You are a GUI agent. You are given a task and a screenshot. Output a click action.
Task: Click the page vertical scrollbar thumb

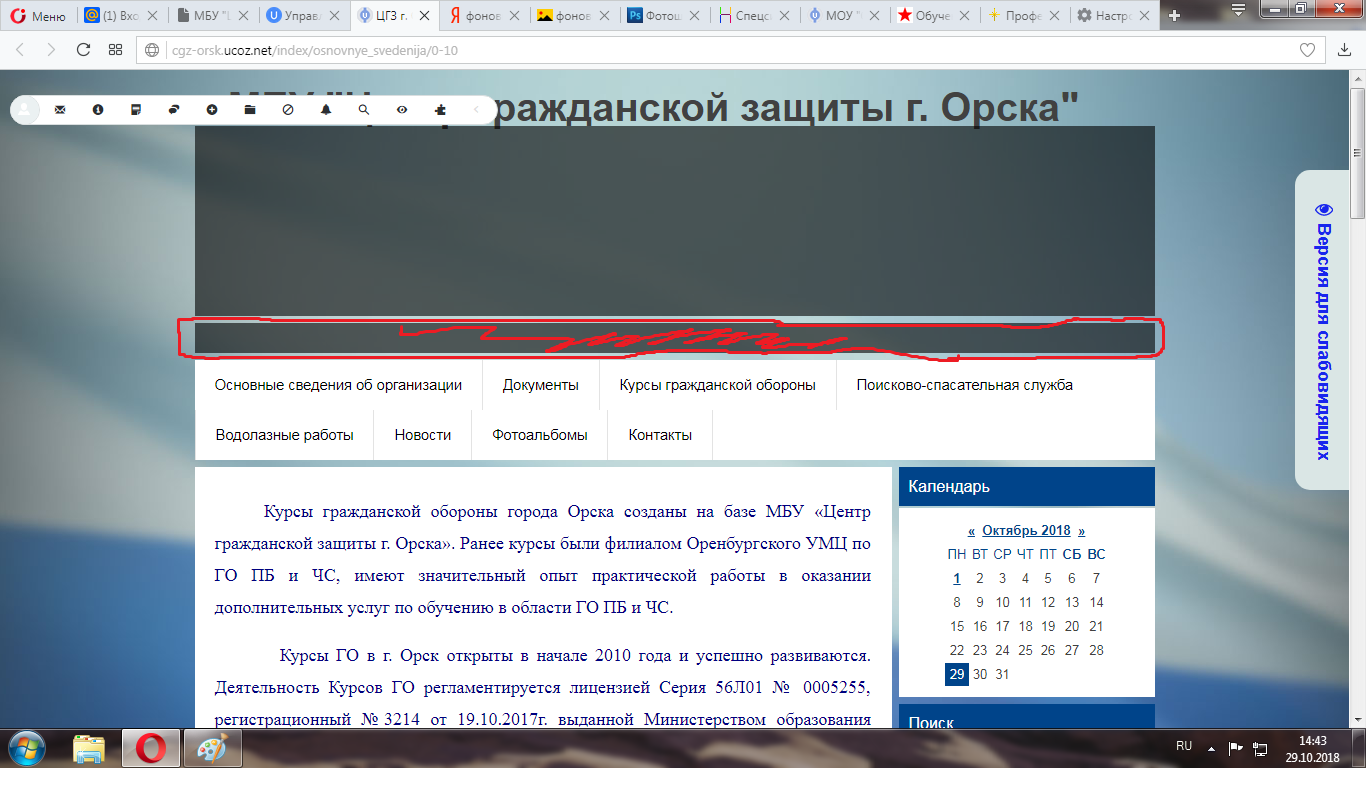click(1358, 154)
